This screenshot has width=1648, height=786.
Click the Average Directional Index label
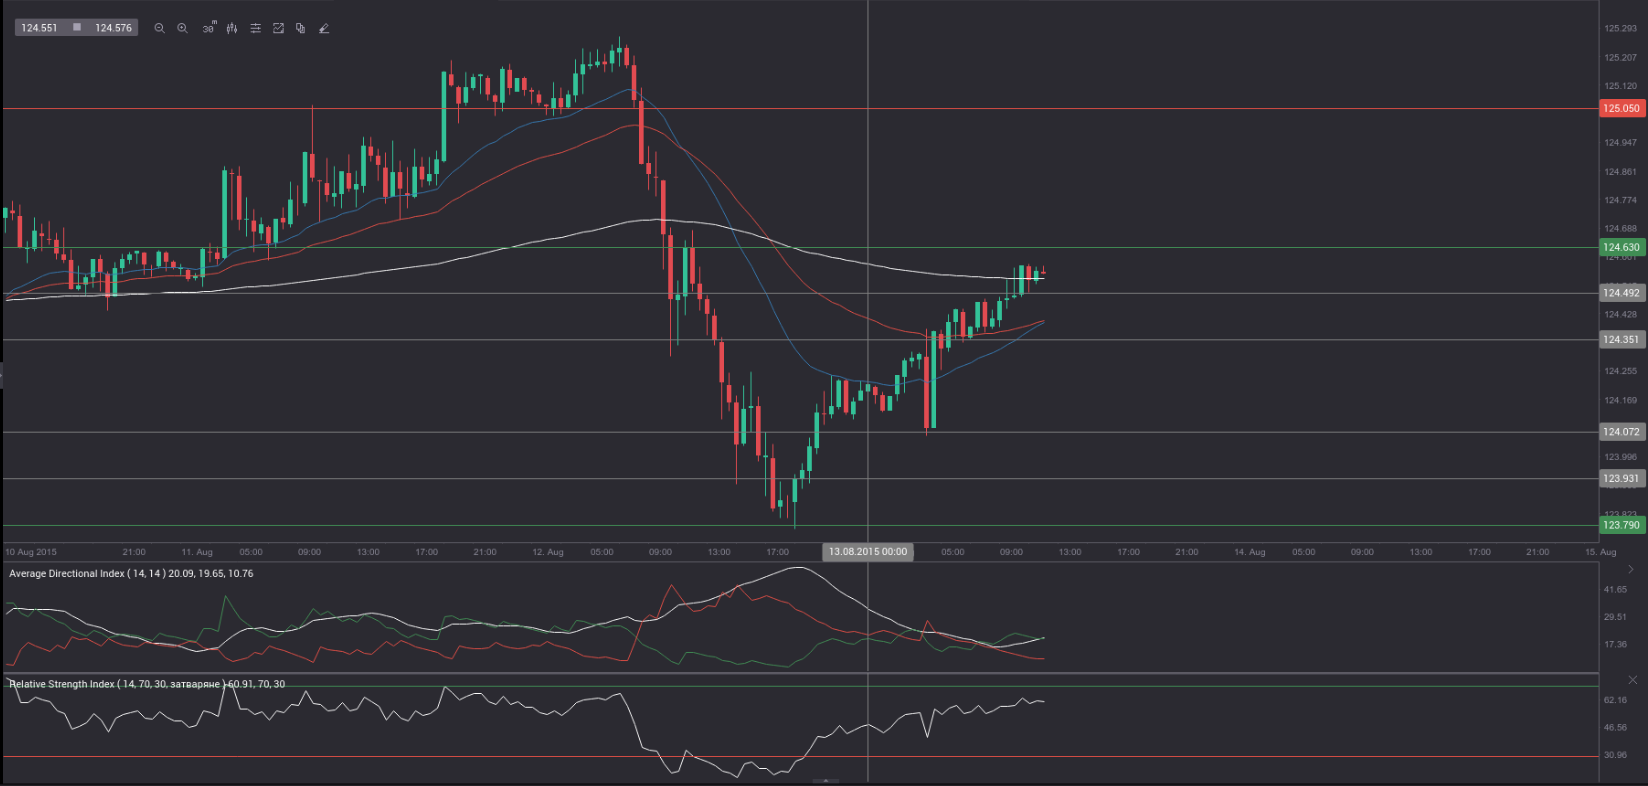click(x=130, y=574)
